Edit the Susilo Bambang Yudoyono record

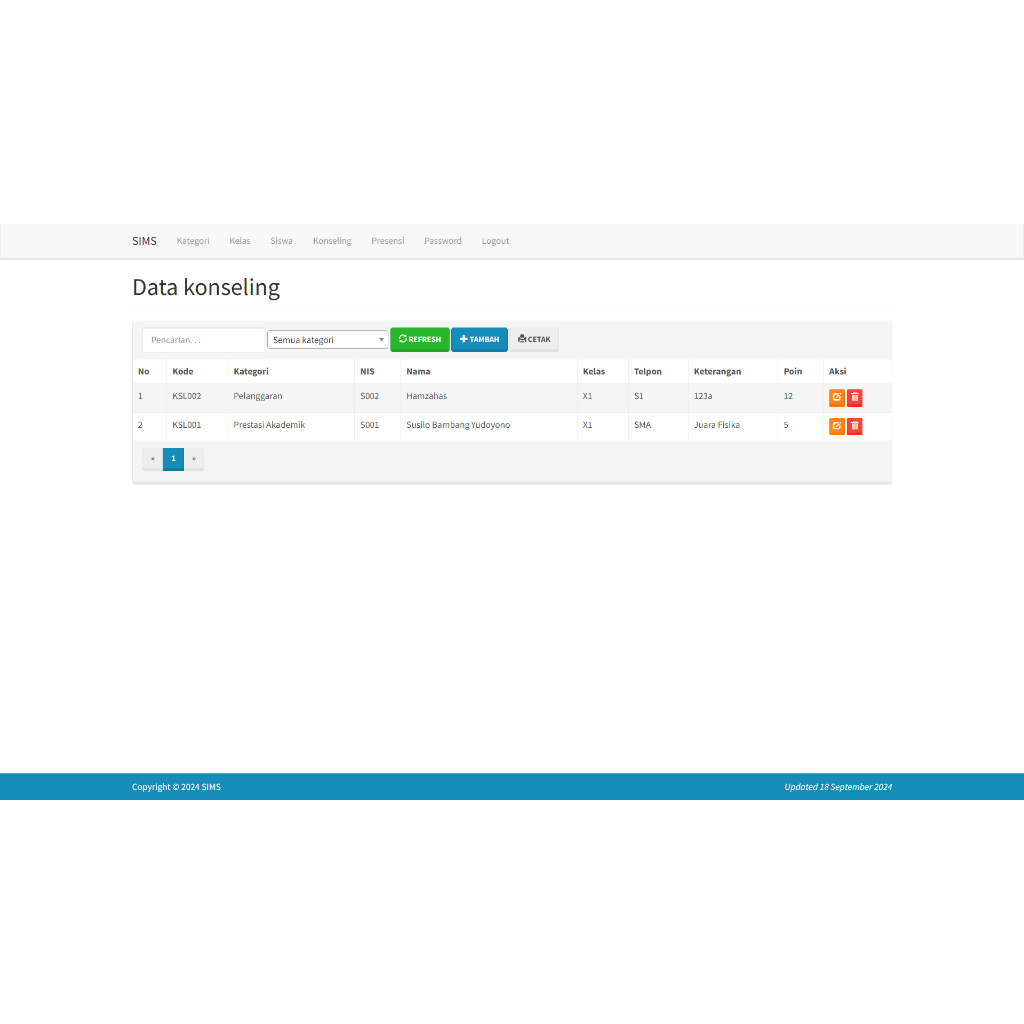click(x=837, y=426)
